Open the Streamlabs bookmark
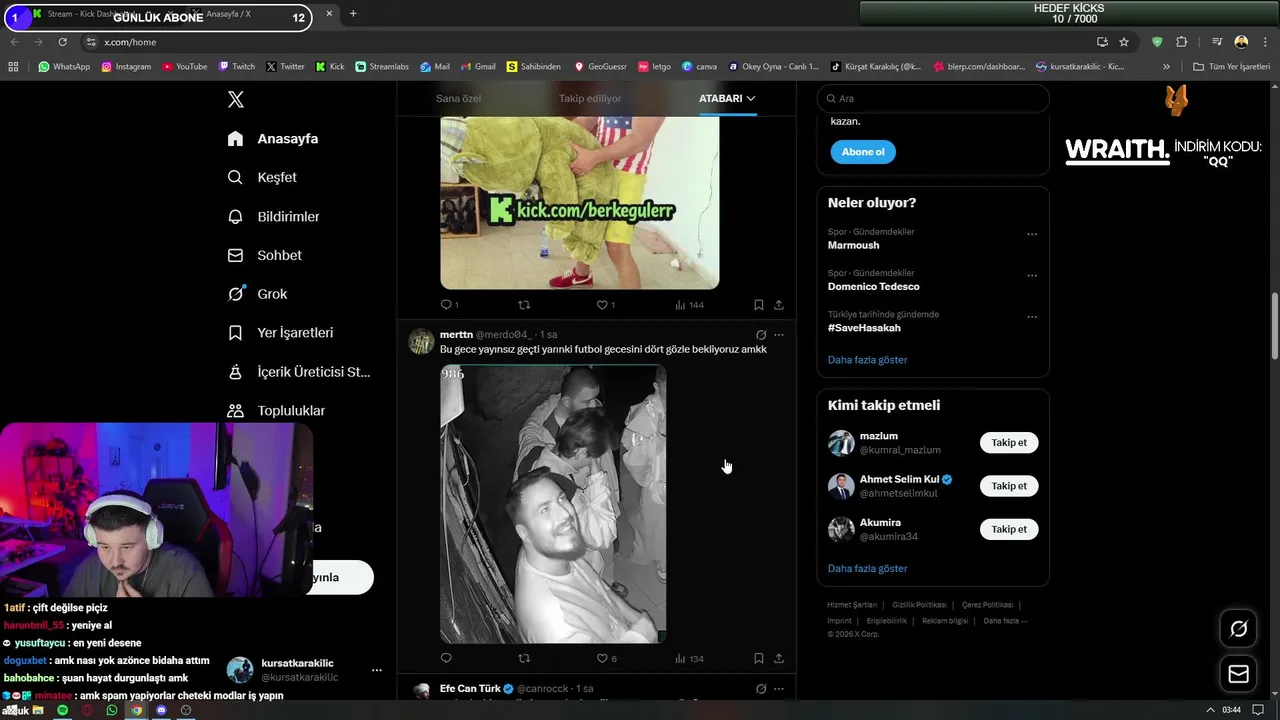 [382, 67]
